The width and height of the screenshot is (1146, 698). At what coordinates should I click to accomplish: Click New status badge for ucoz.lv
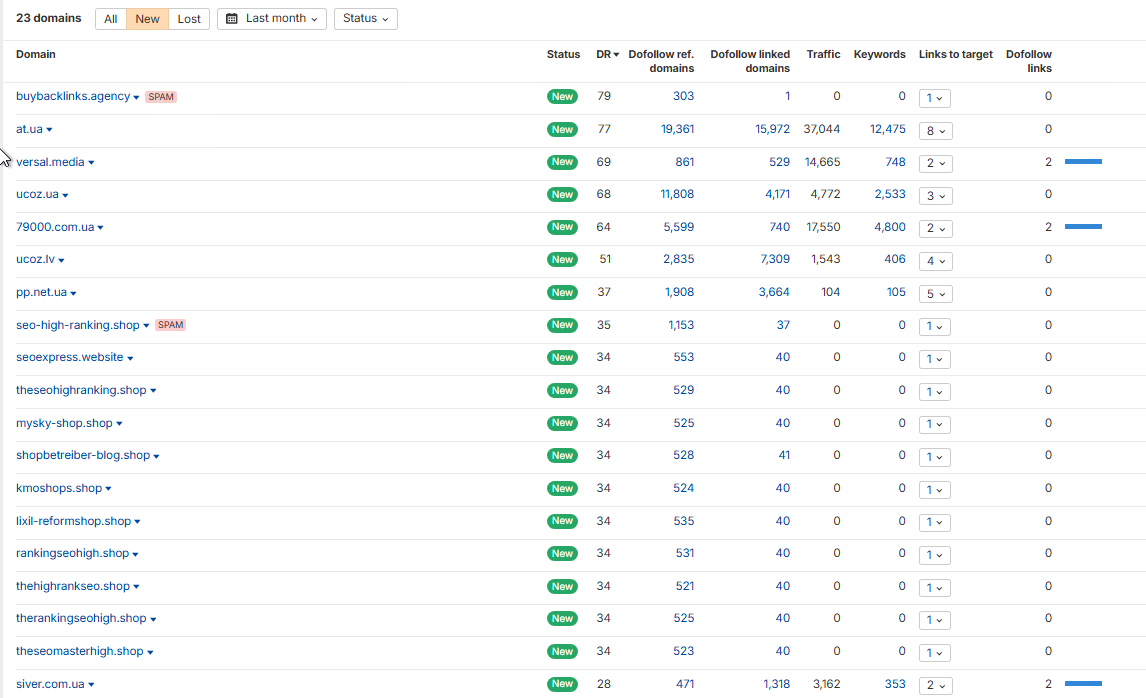tap(562, 259)
